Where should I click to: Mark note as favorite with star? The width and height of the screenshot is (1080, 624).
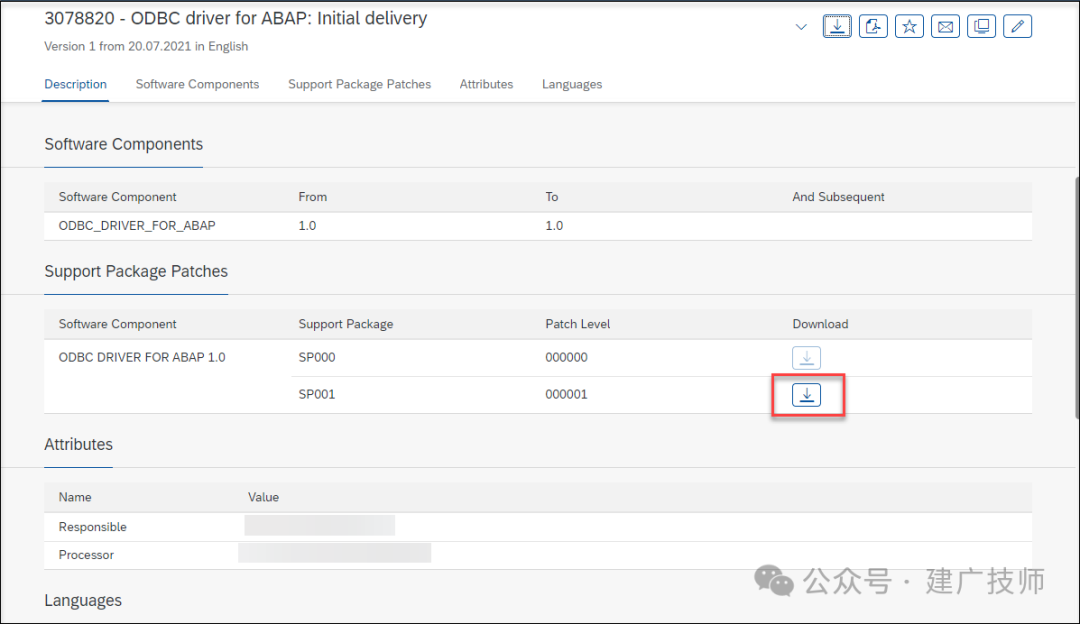(909, 27)
